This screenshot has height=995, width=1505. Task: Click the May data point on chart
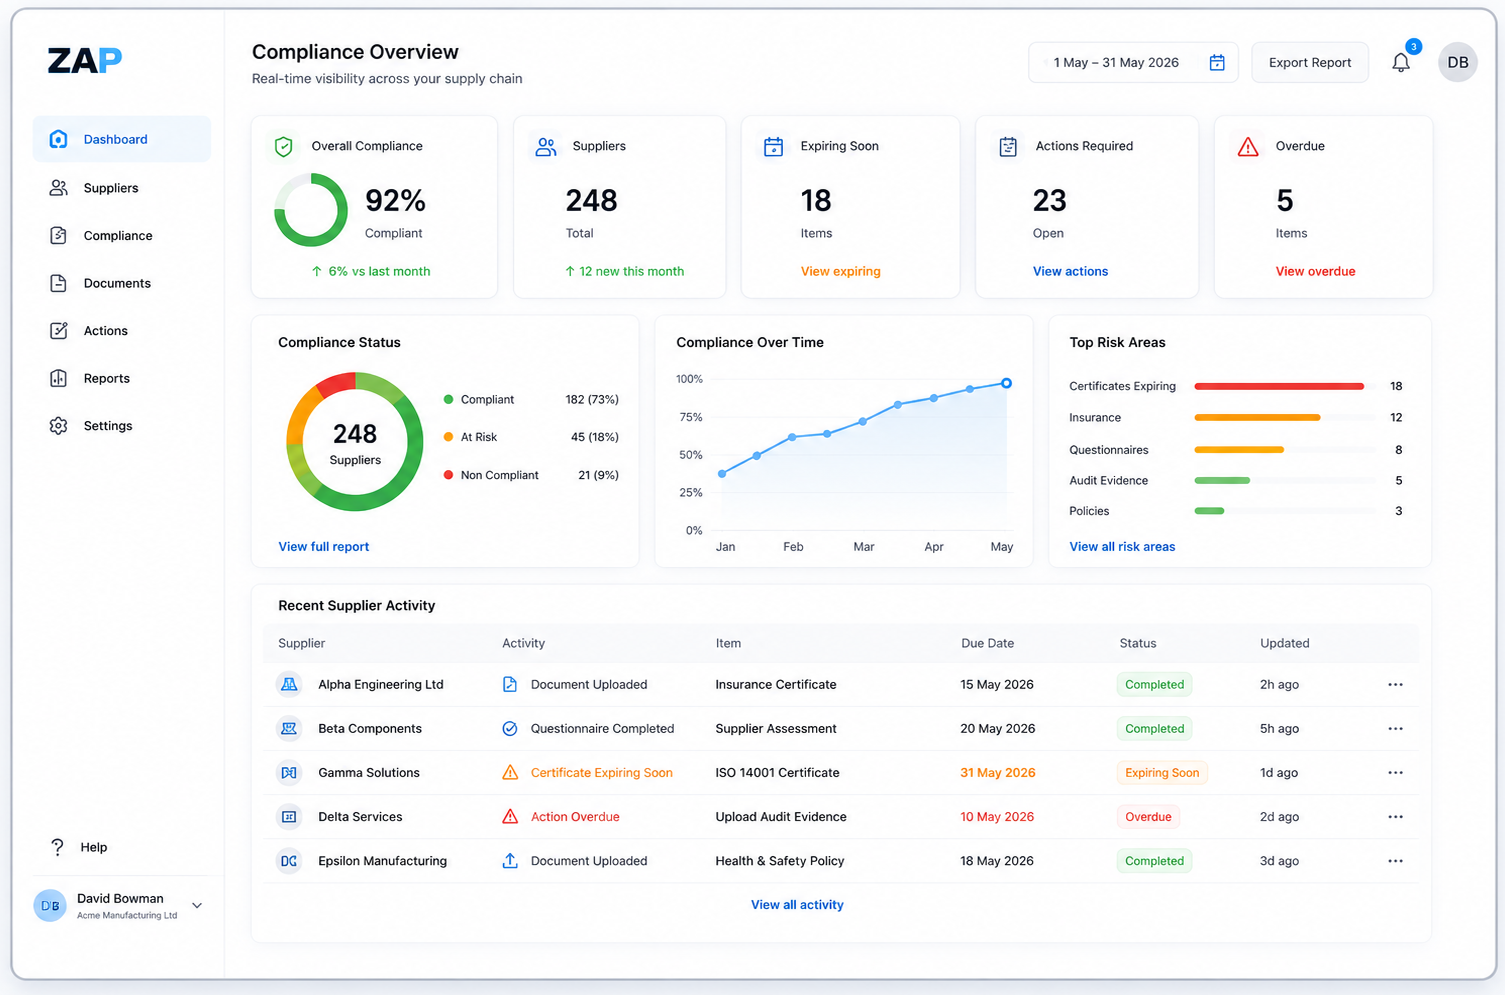click(1006, 383)
